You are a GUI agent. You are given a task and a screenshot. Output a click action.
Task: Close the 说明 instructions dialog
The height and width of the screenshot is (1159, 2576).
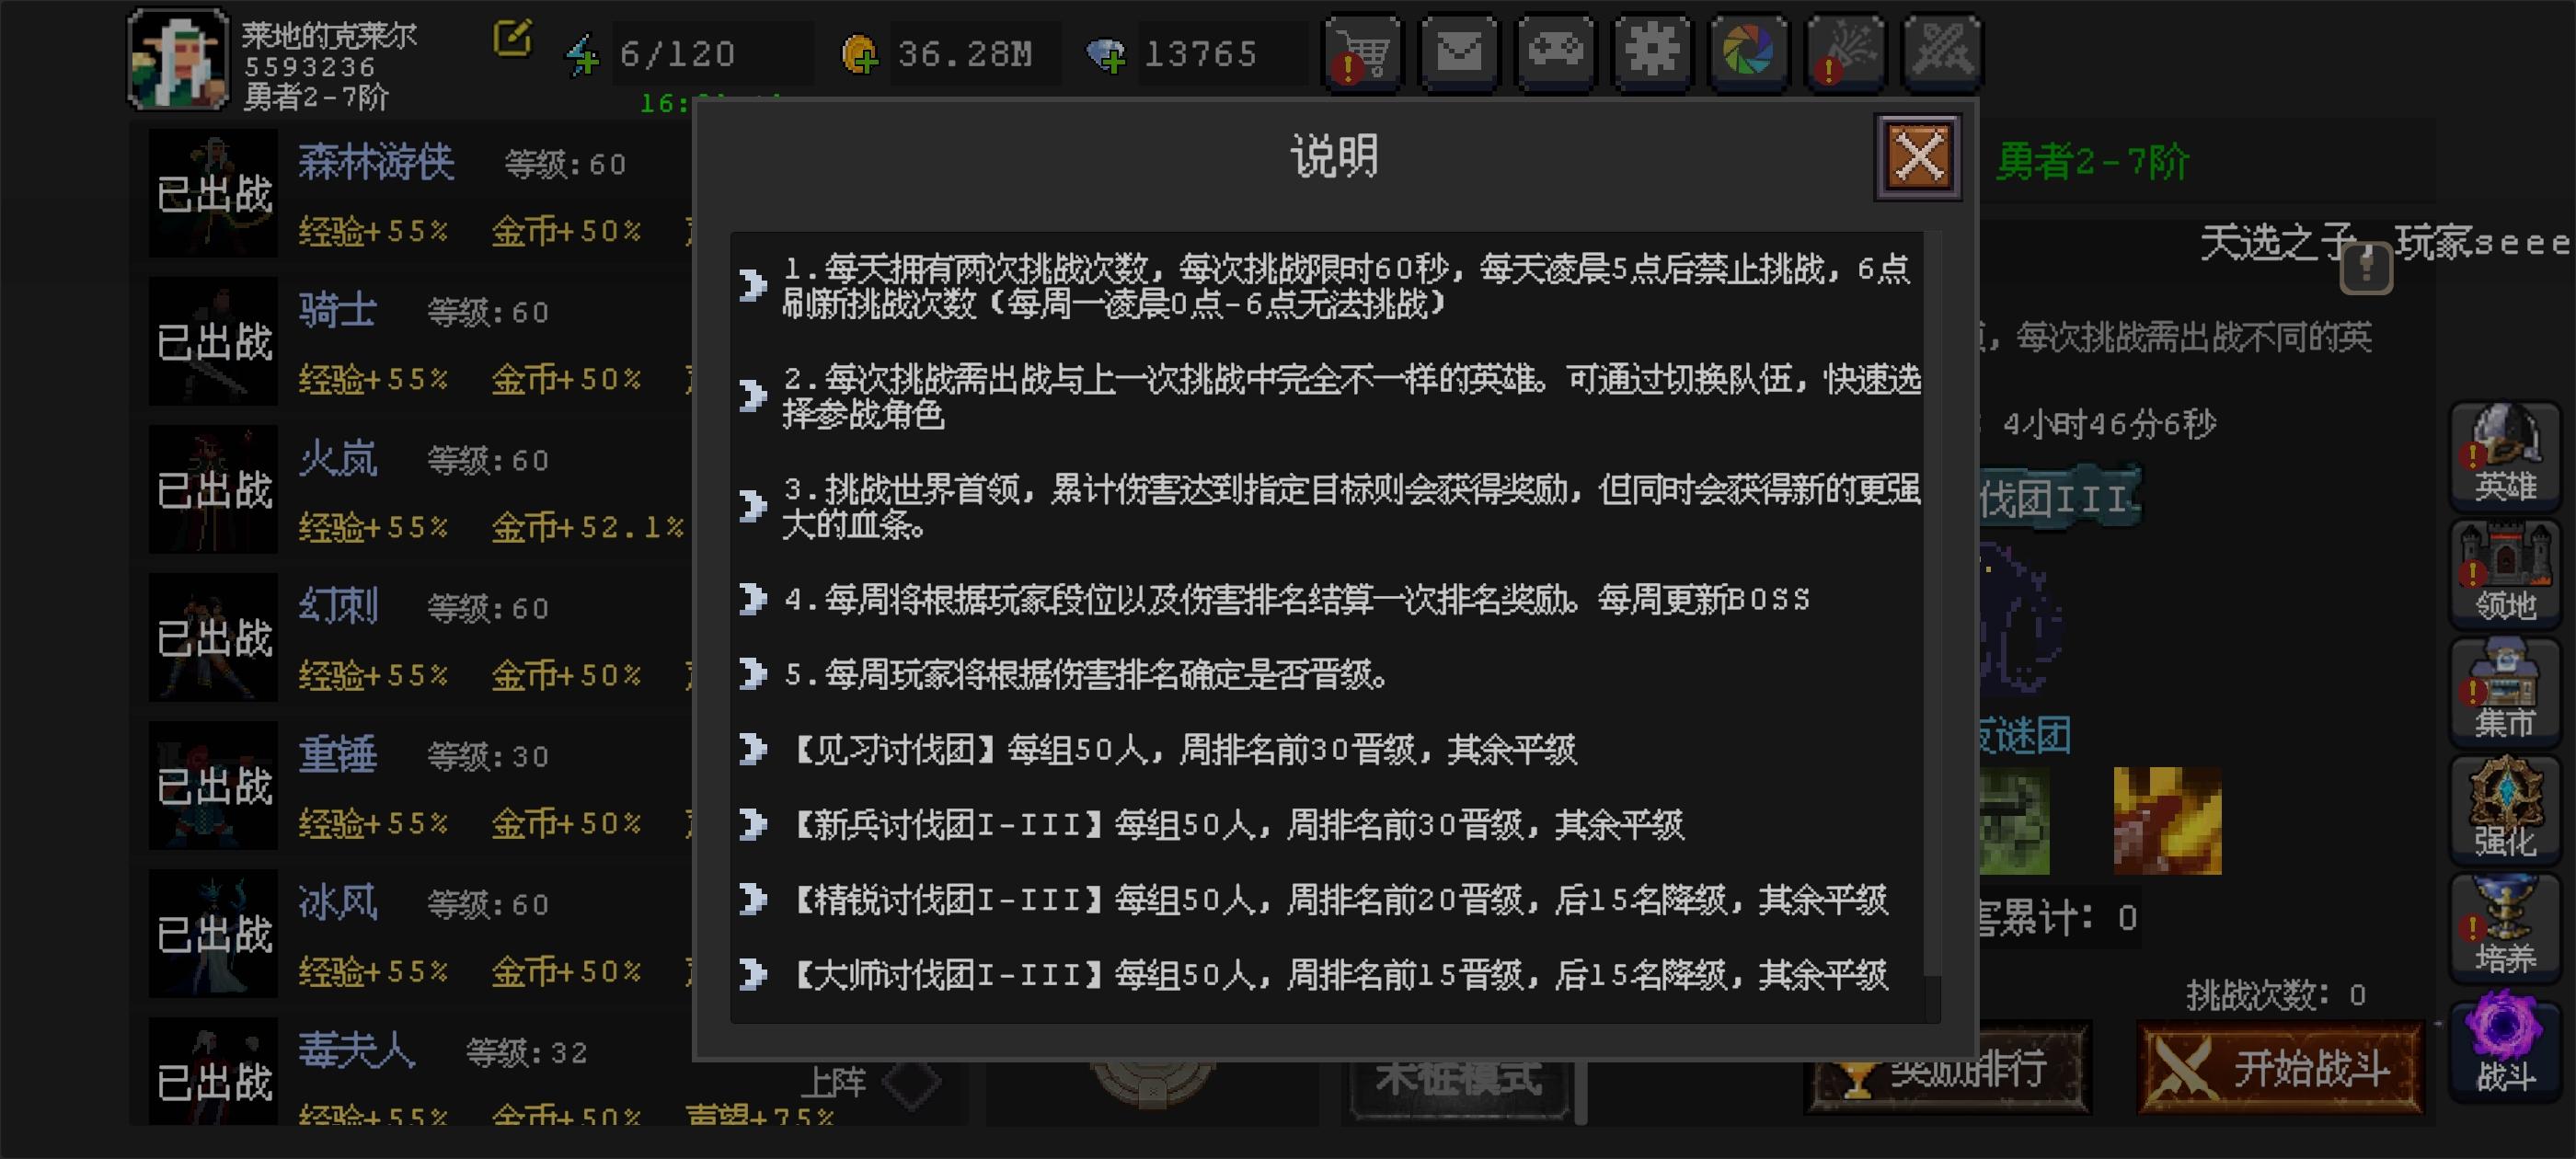coord(1918,157)
